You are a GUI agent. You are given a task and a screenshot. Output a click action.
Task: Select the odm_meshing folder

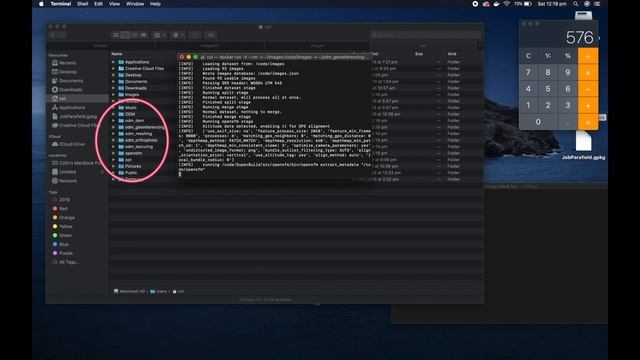(x=135, y=134)
